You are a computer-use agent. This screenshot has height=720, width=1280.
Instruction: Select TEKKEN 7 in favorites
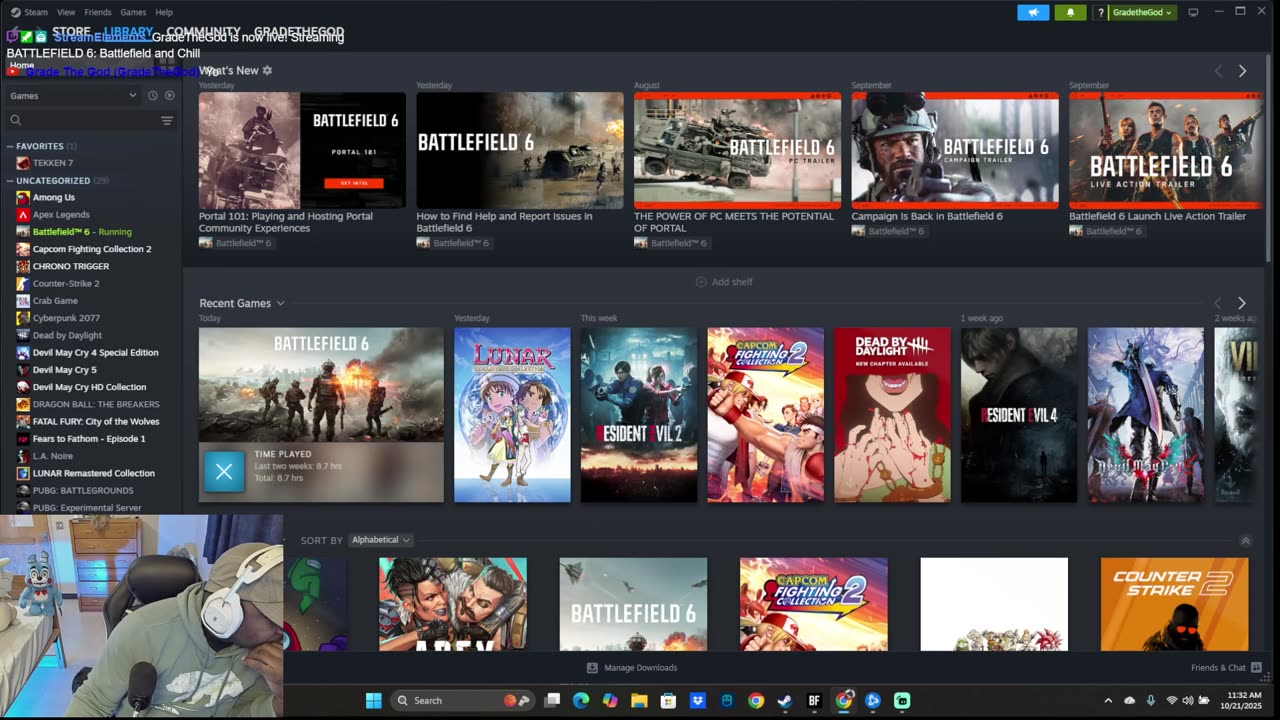(53, 163)
